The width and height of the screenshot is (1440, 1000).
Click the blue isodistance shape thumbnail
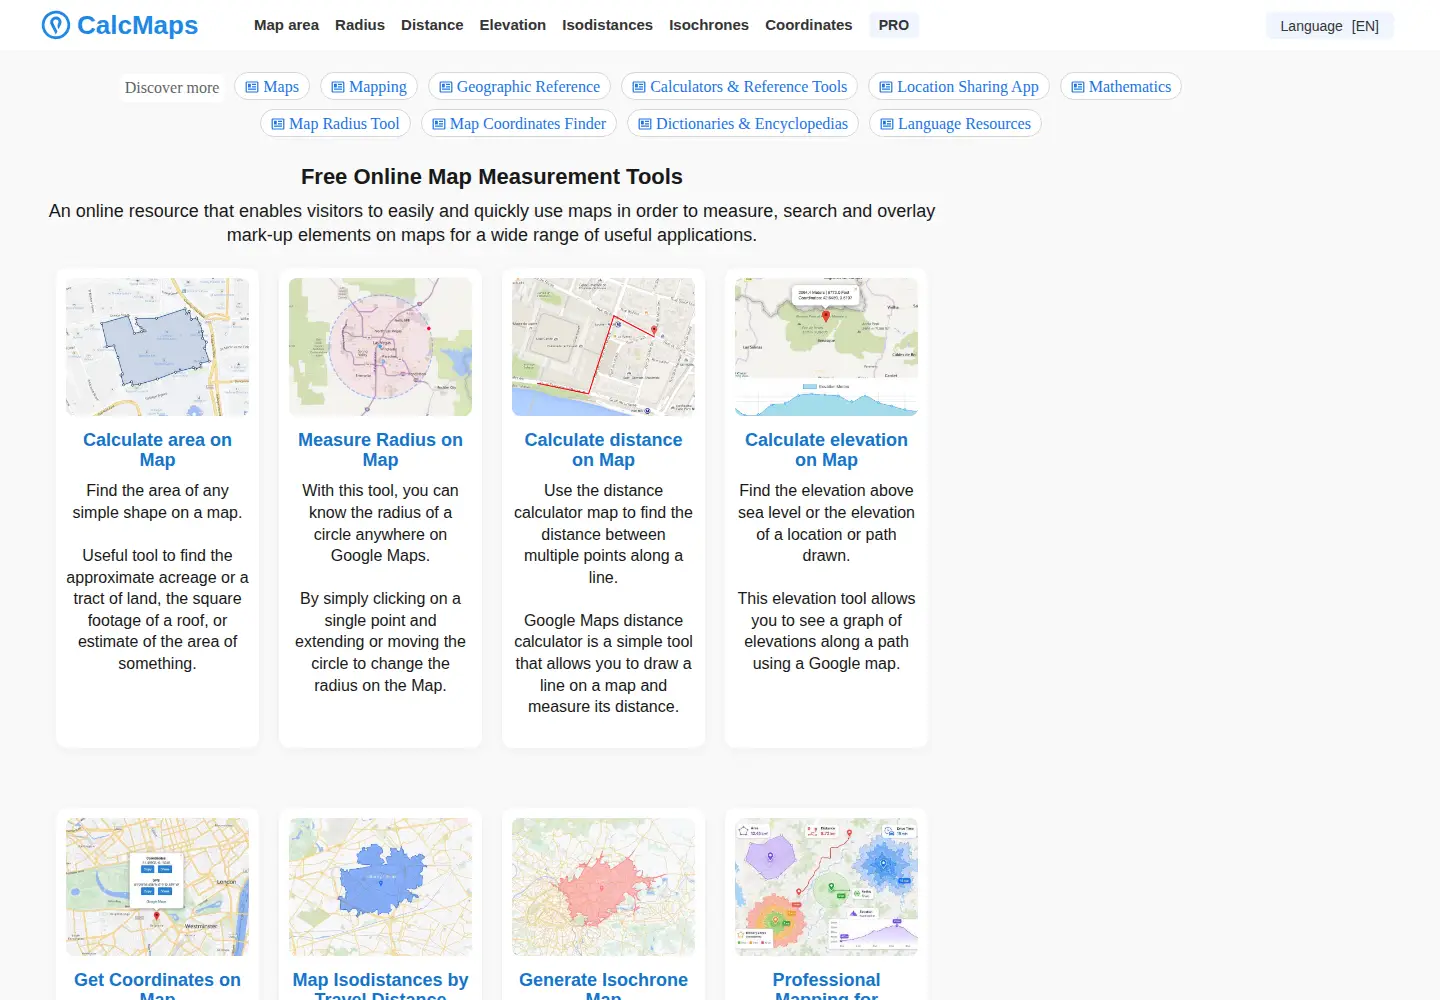click(380, 887)
